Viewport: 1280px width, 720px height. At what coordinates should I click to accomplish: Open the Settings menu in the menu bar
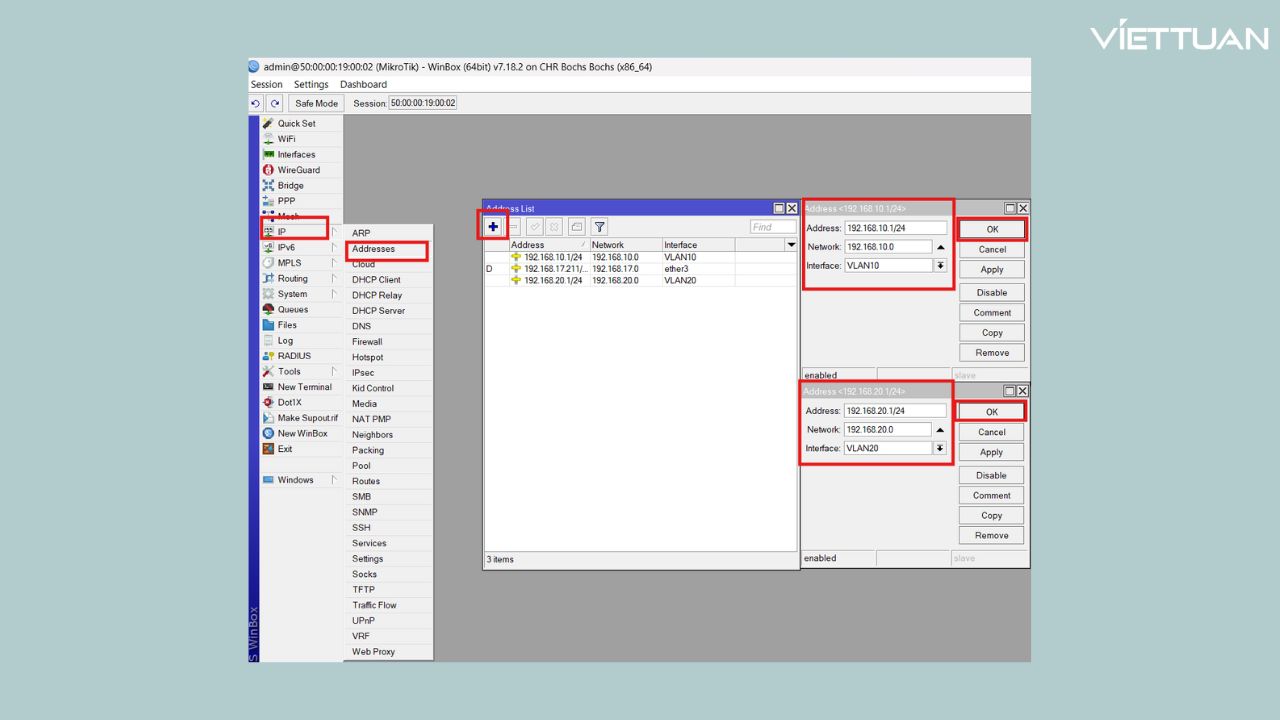click(x=311, y=84)
